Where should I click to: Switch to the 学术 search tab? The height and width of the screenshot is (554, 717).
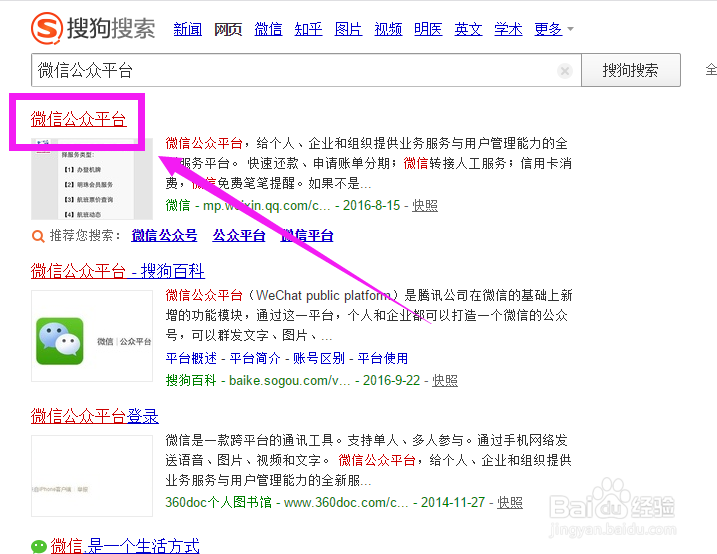click(508, 29)
